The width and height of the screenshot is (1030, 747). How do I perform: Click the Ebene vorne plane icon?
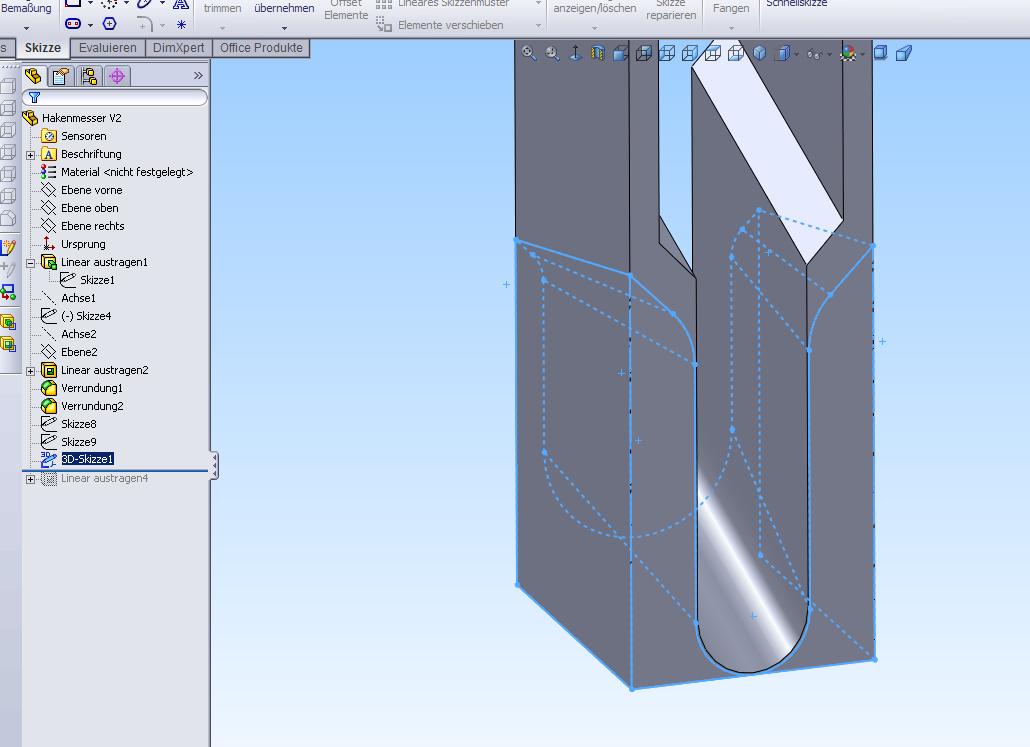click(x=49, y=190)
